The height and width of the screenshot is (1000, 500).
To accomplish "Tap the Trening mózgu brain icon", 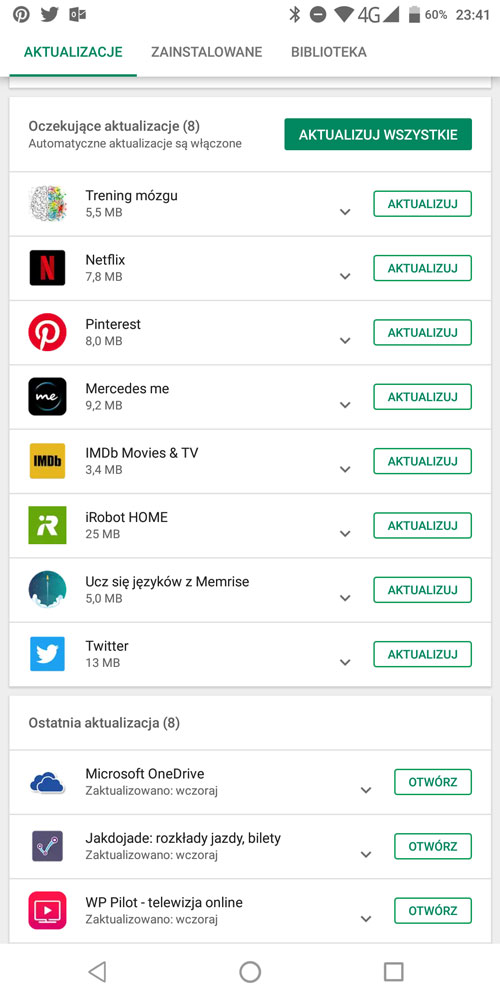I will [47, 203].
